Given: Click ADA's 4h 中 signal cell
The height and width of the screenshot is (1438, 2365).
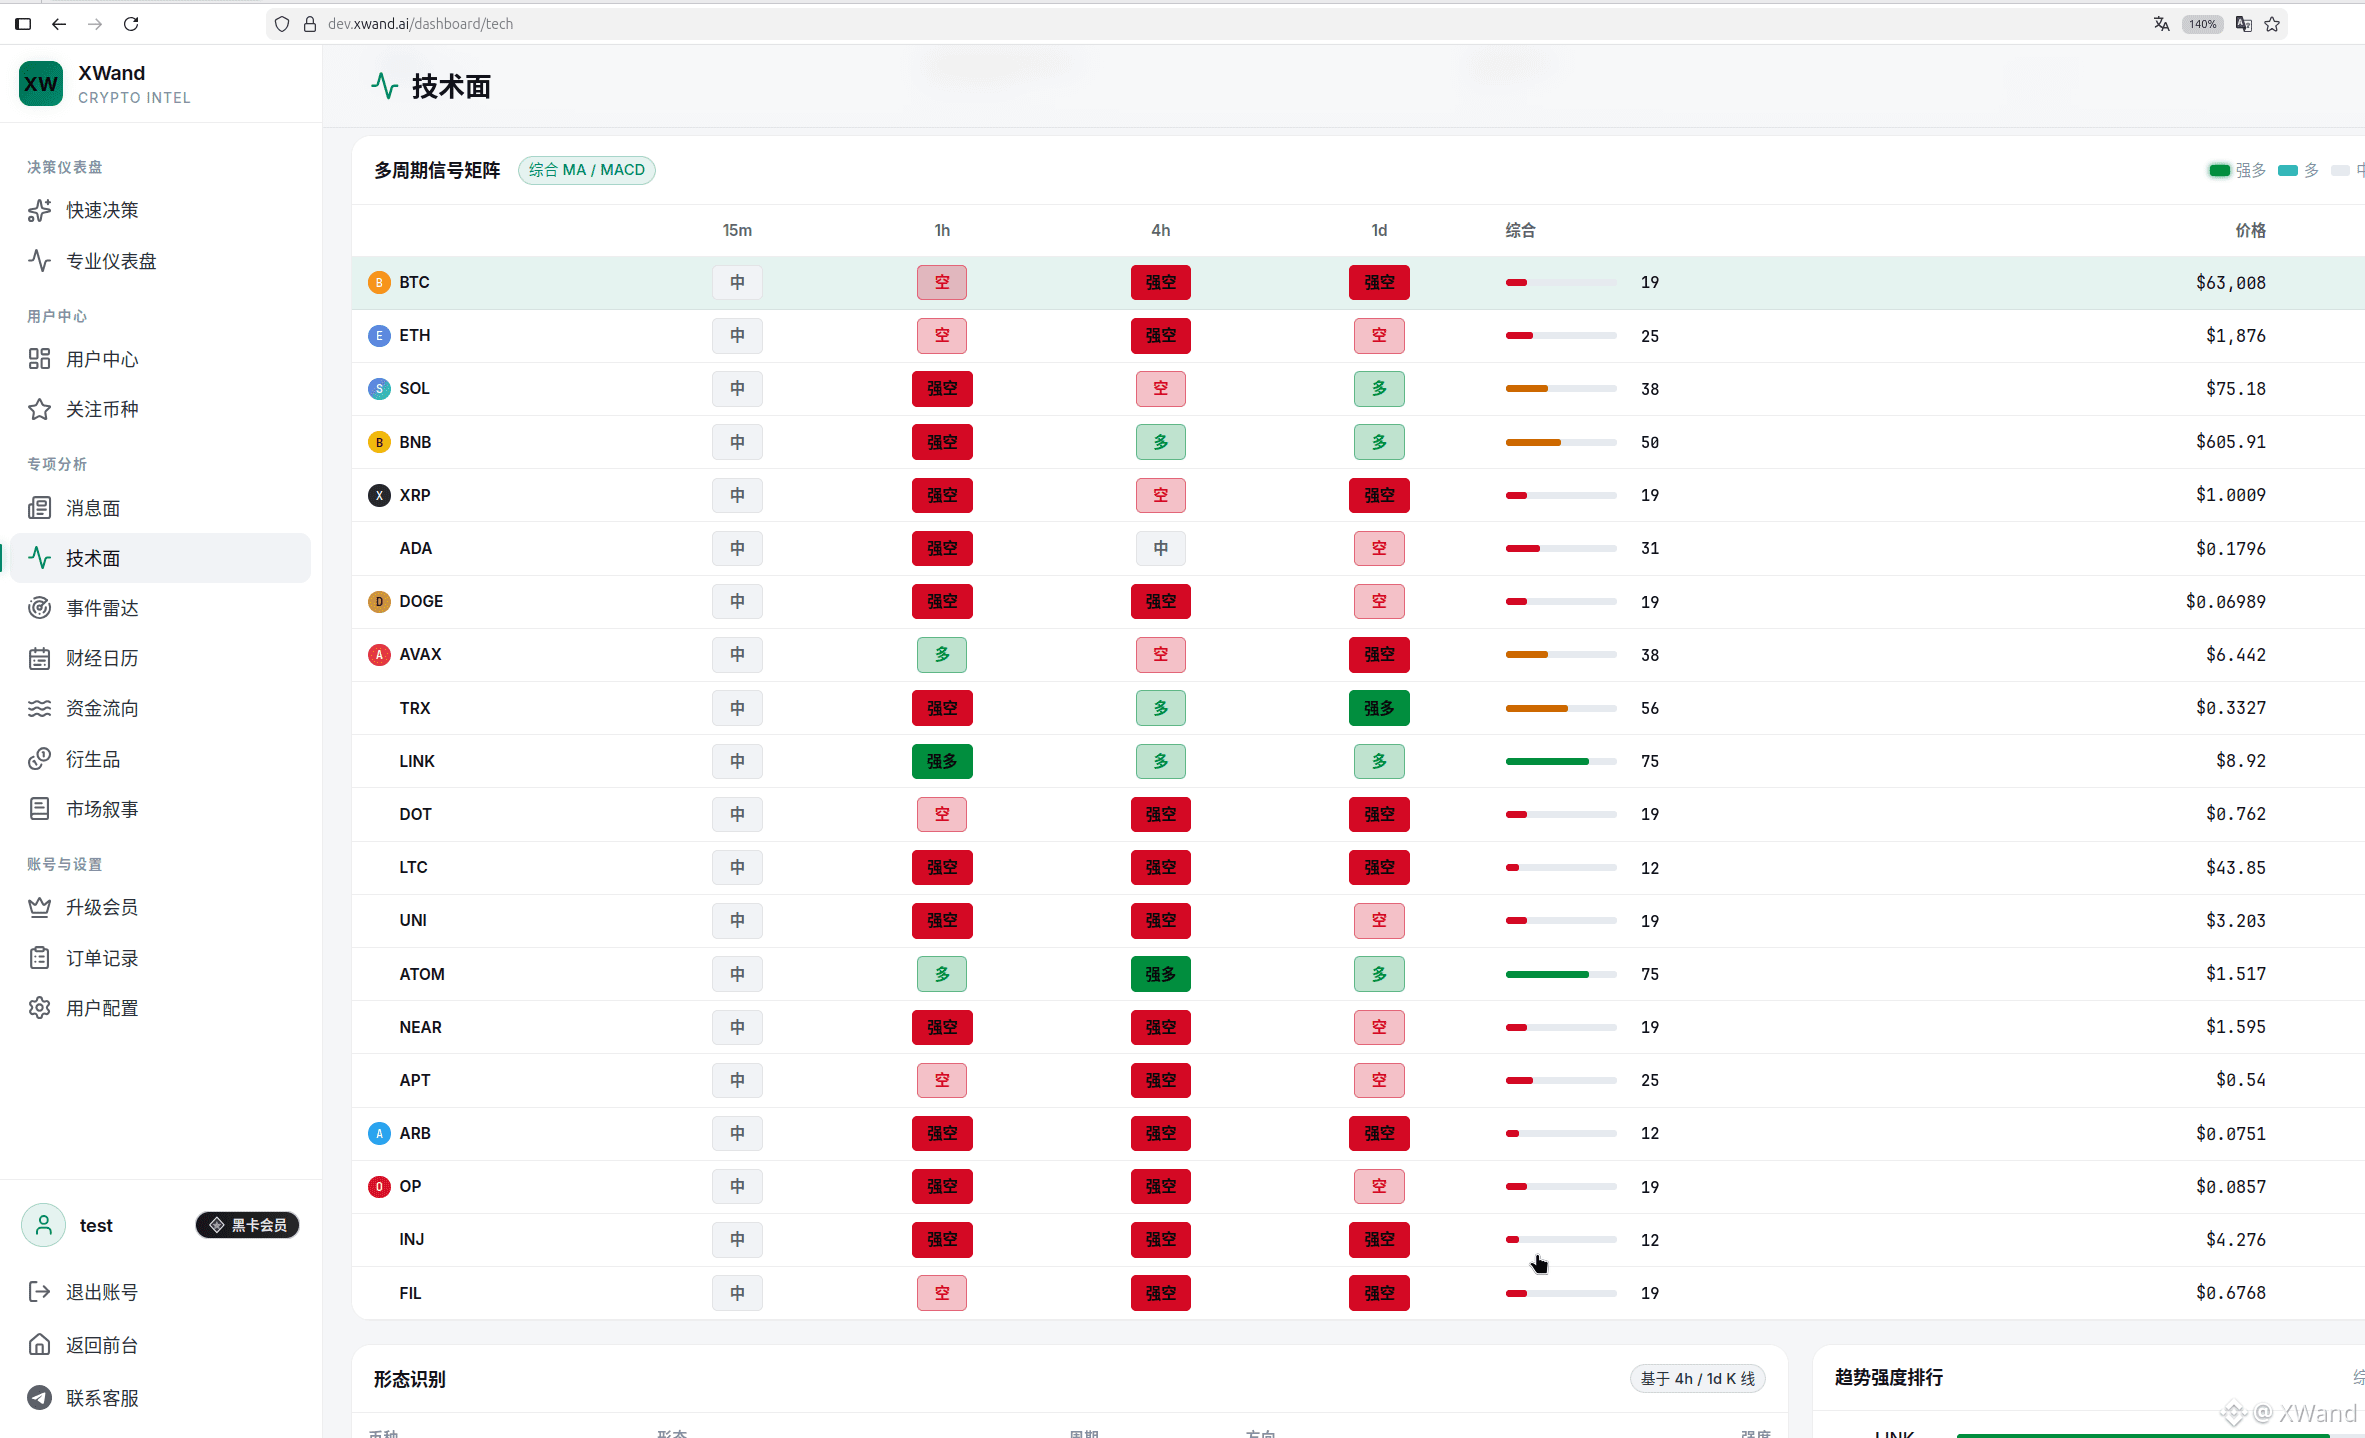Looking at the screenshot, I should 1160,549.
